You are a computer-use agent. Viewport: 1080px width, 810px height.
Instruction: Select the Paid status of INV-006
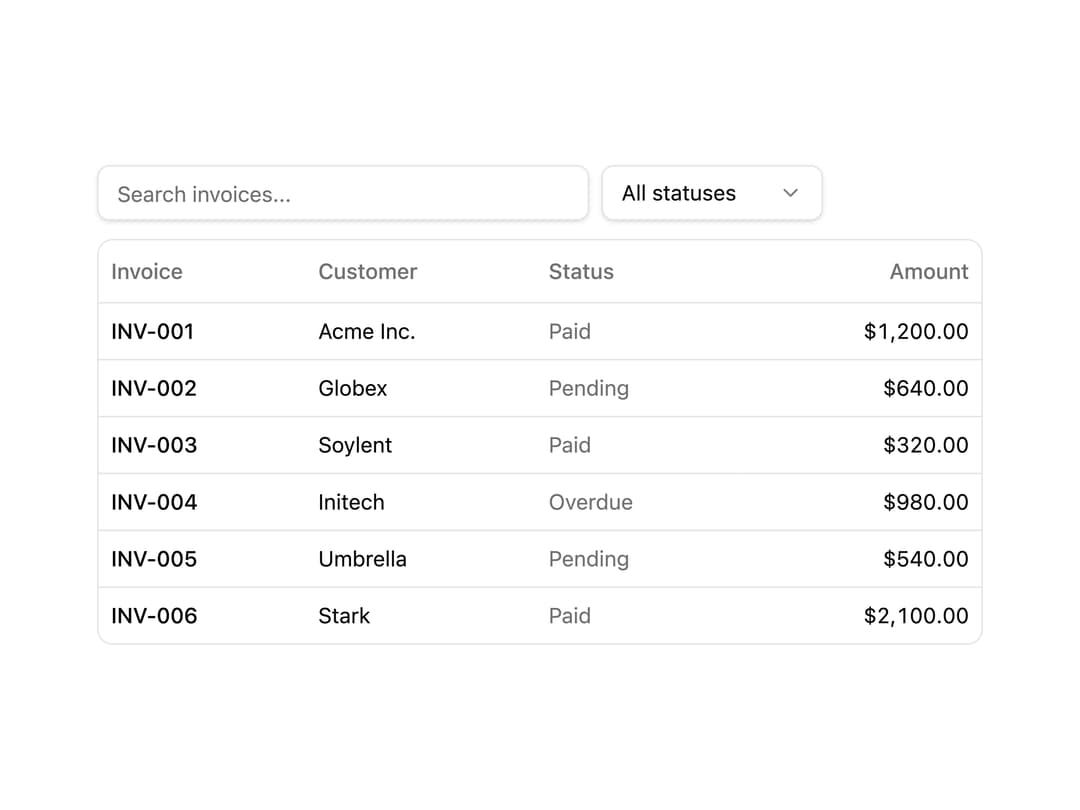tap(570, 616)
